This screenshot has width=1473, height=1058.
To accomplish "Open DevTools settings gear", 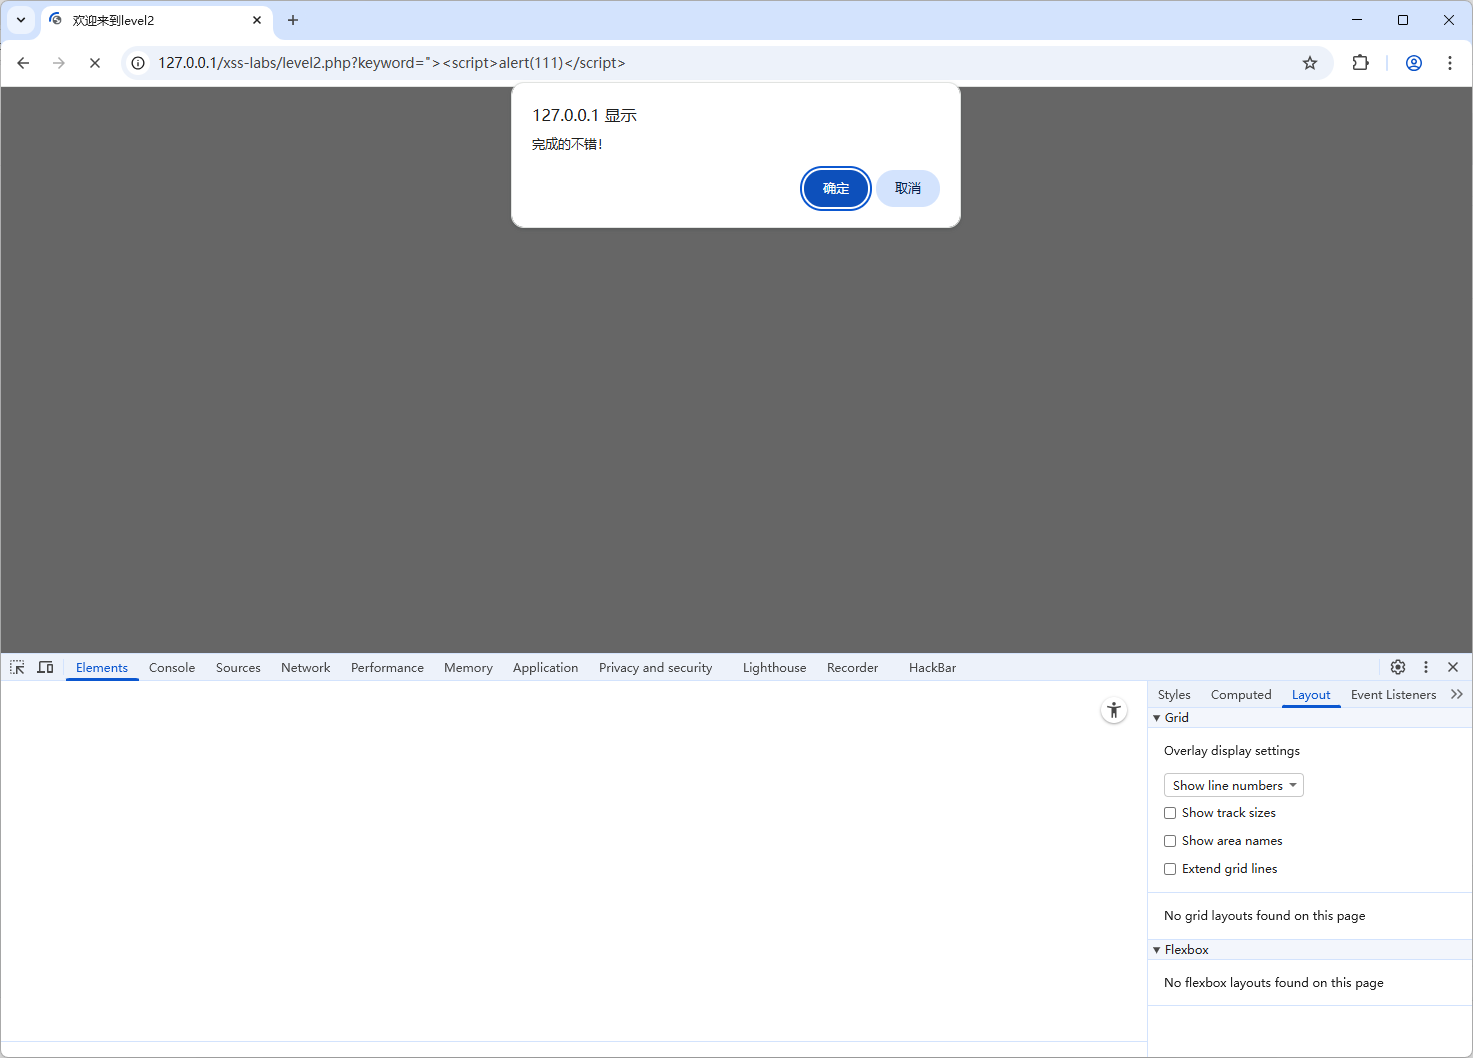I will [1398, 667].
